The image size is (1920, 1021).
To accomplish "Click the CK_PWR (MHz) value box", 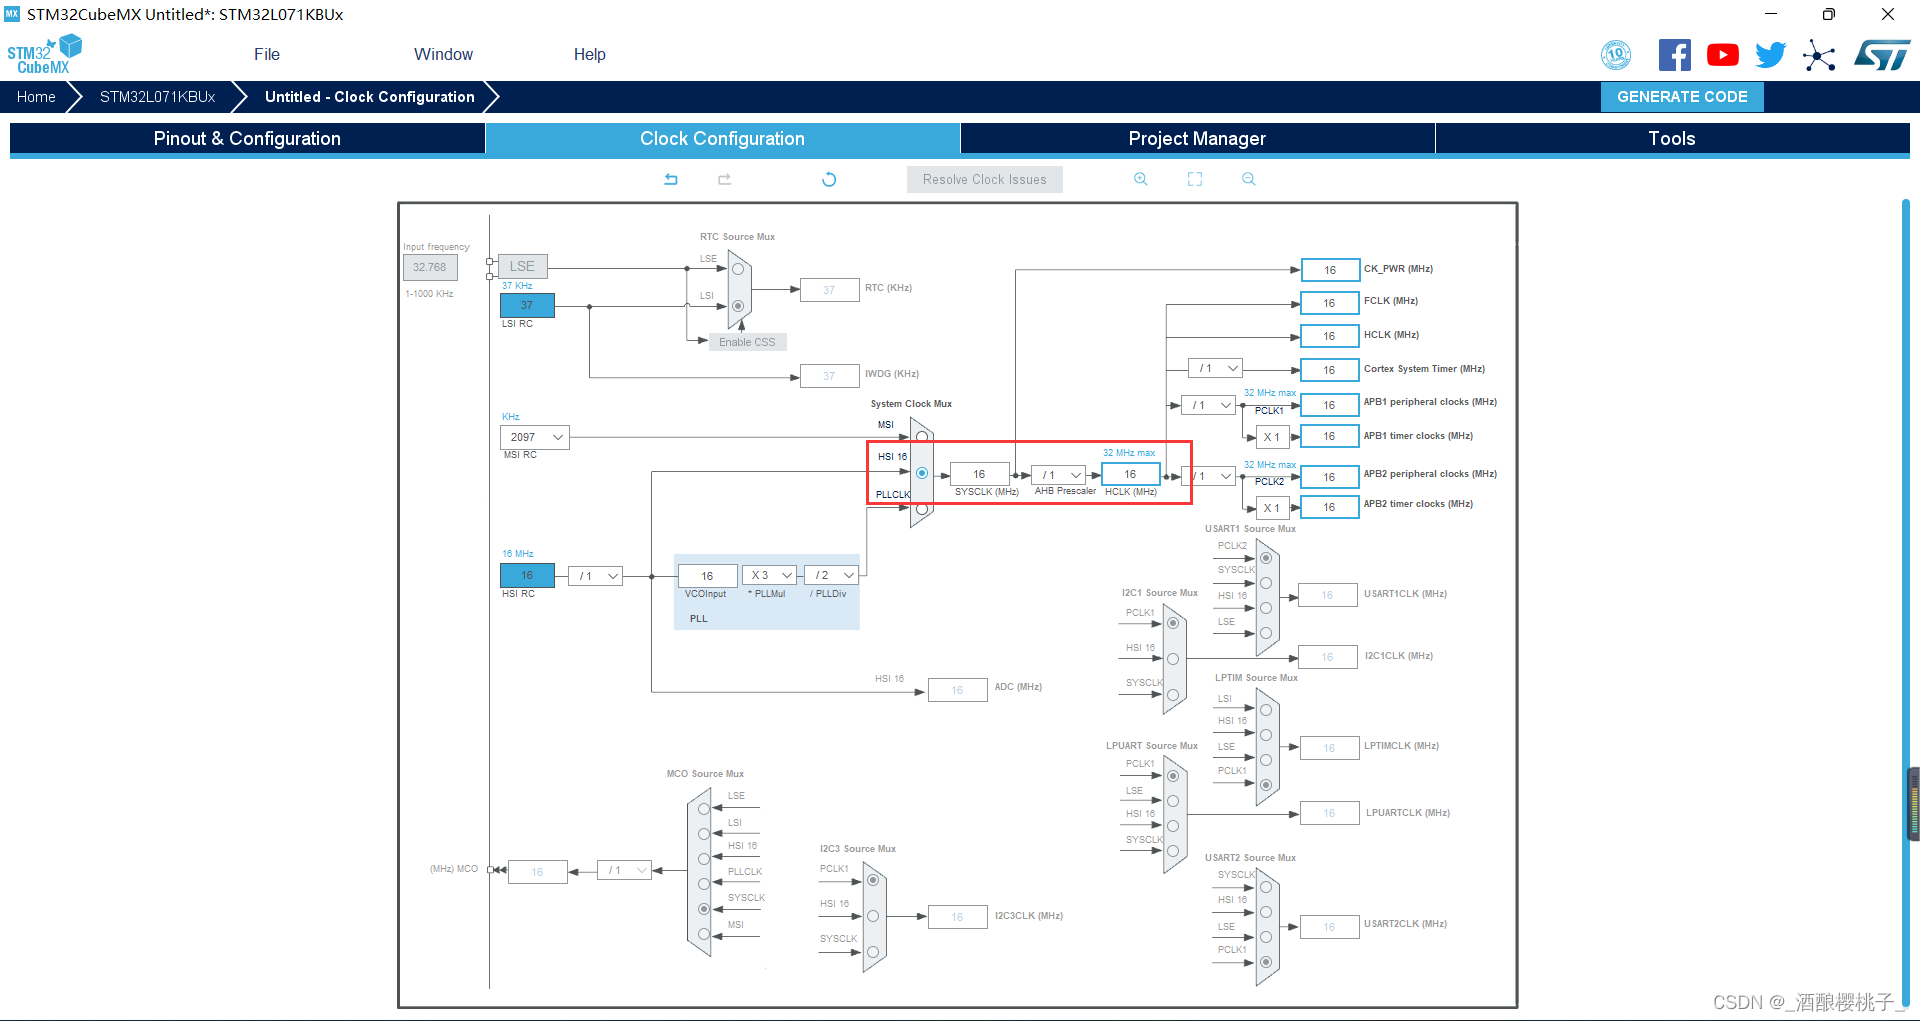I will [x=1330, y=270].
